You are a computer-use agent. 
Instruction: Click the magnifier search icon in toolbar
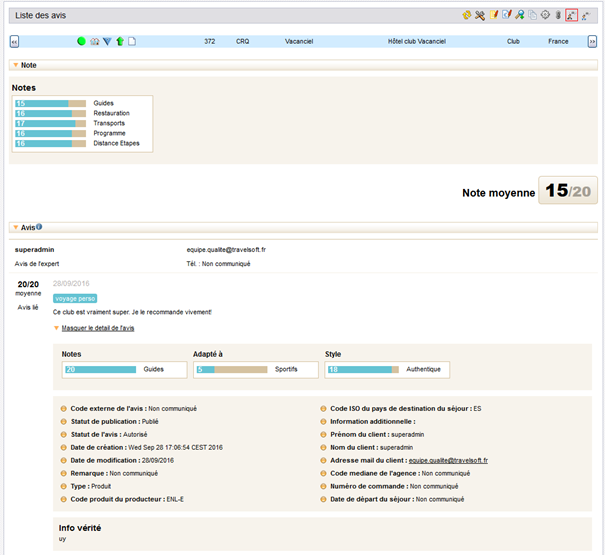[x=519, y=15]
